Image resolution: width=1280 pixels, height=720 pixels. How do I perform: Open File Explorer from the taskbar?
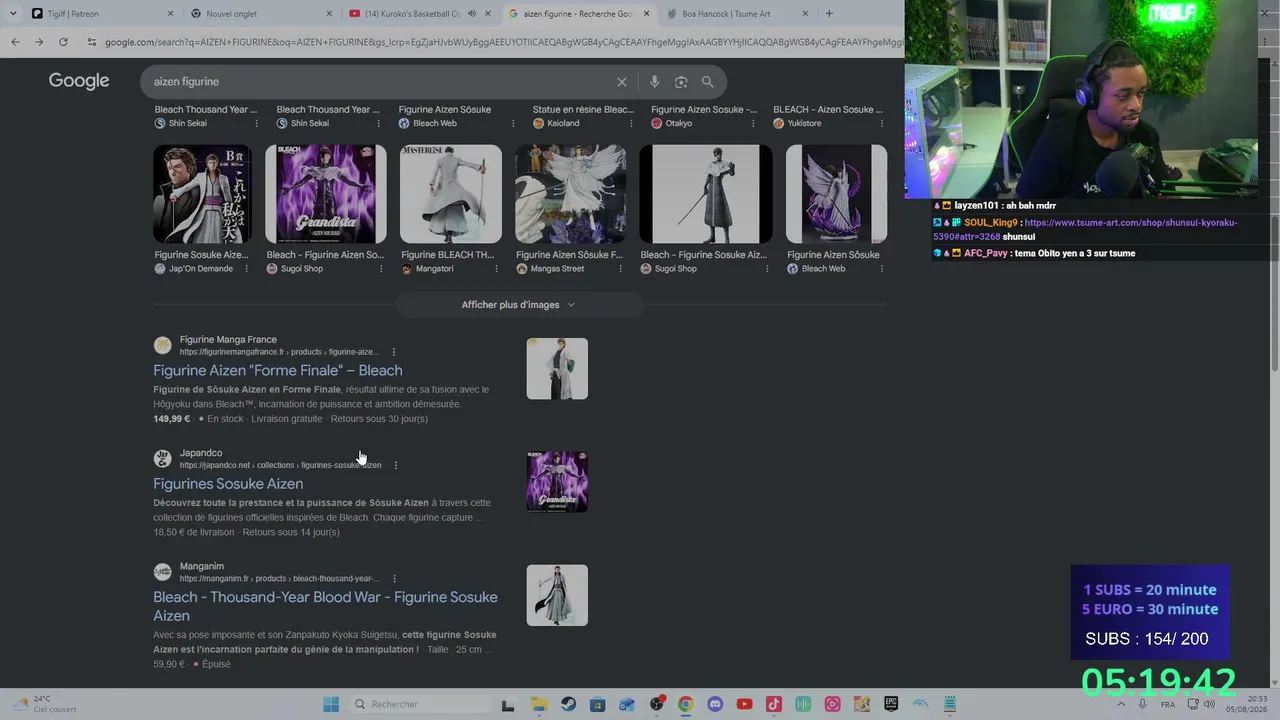point(538,704)
